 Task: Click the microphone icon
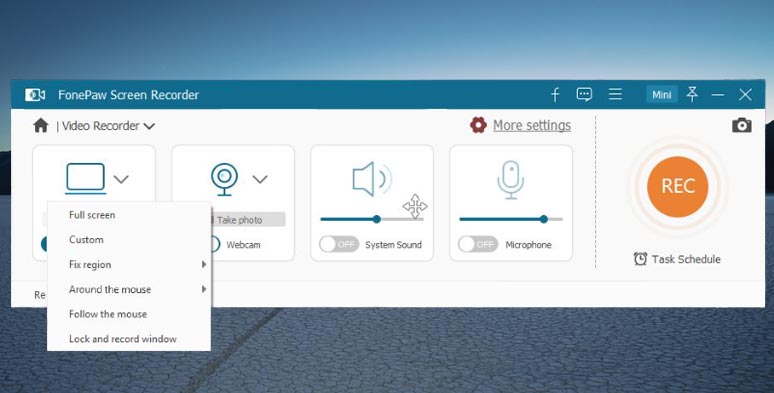[510, 179]
